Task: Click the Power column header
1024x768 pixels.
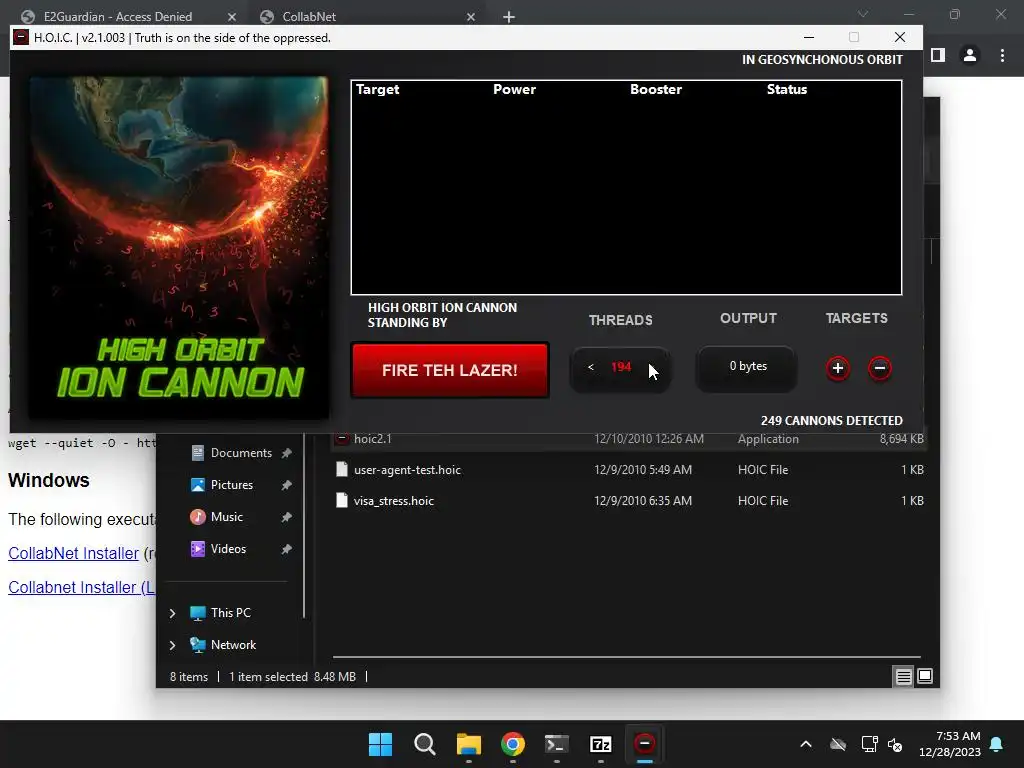Action: coord(515,89)
